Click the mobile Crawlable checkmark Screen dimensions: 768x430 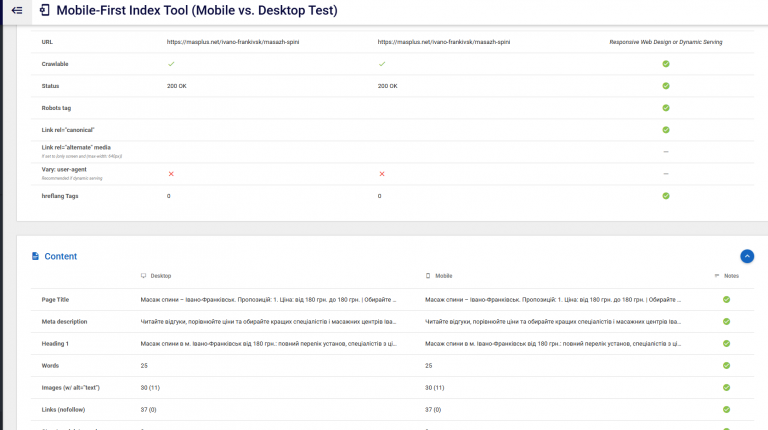click(x=382, y=64)
